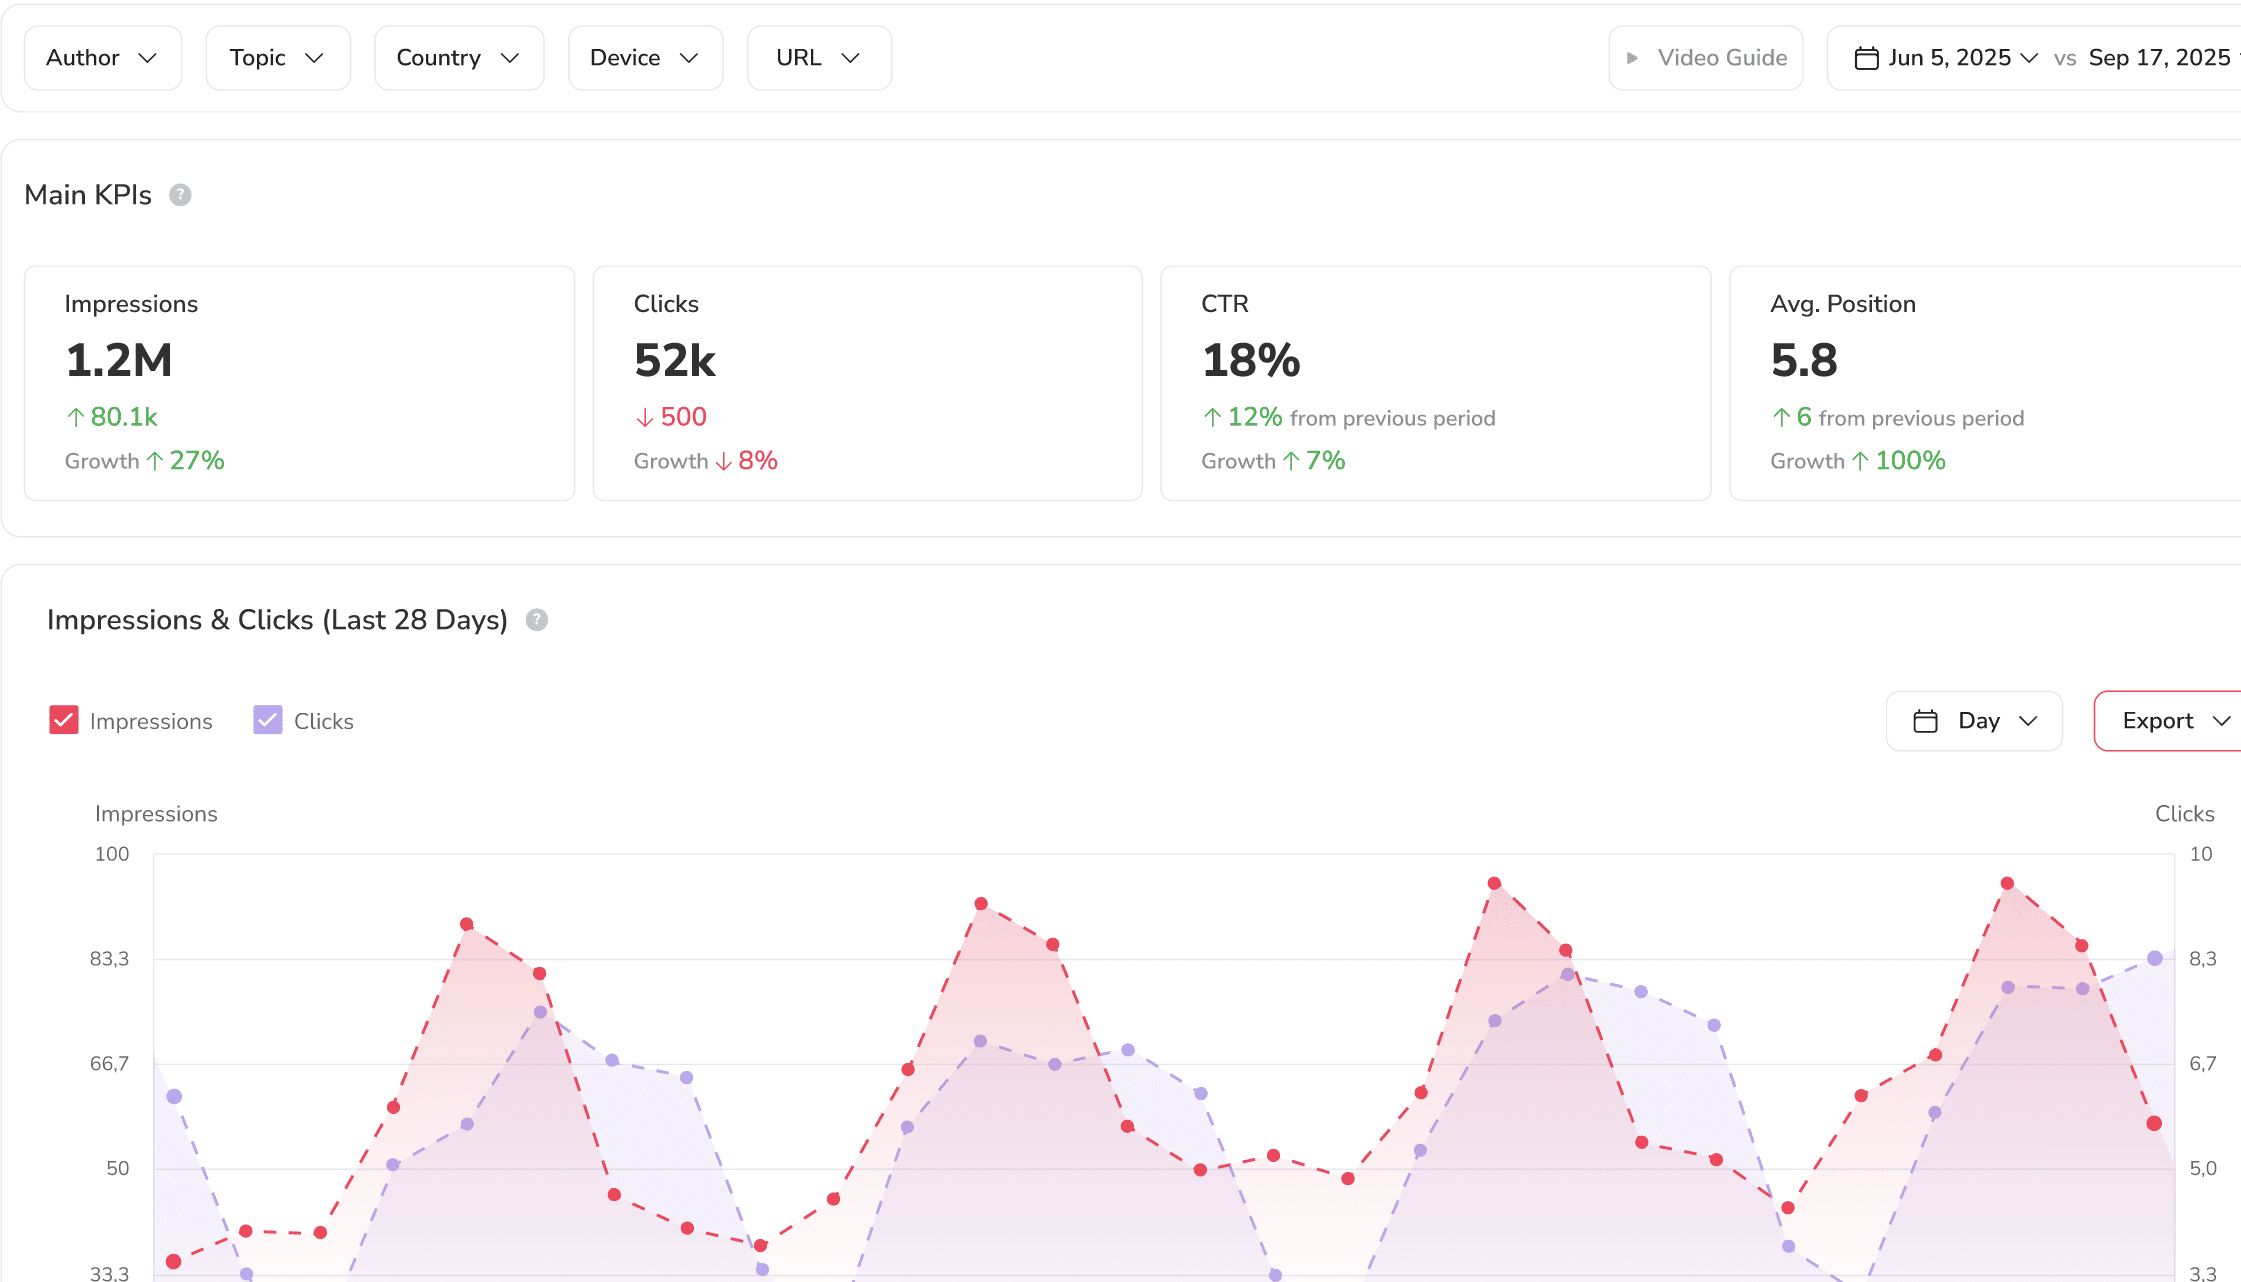Click the play icon on Video Guide
This screenshot has height=1282, width=2241.
click(x=1633, y=58)
